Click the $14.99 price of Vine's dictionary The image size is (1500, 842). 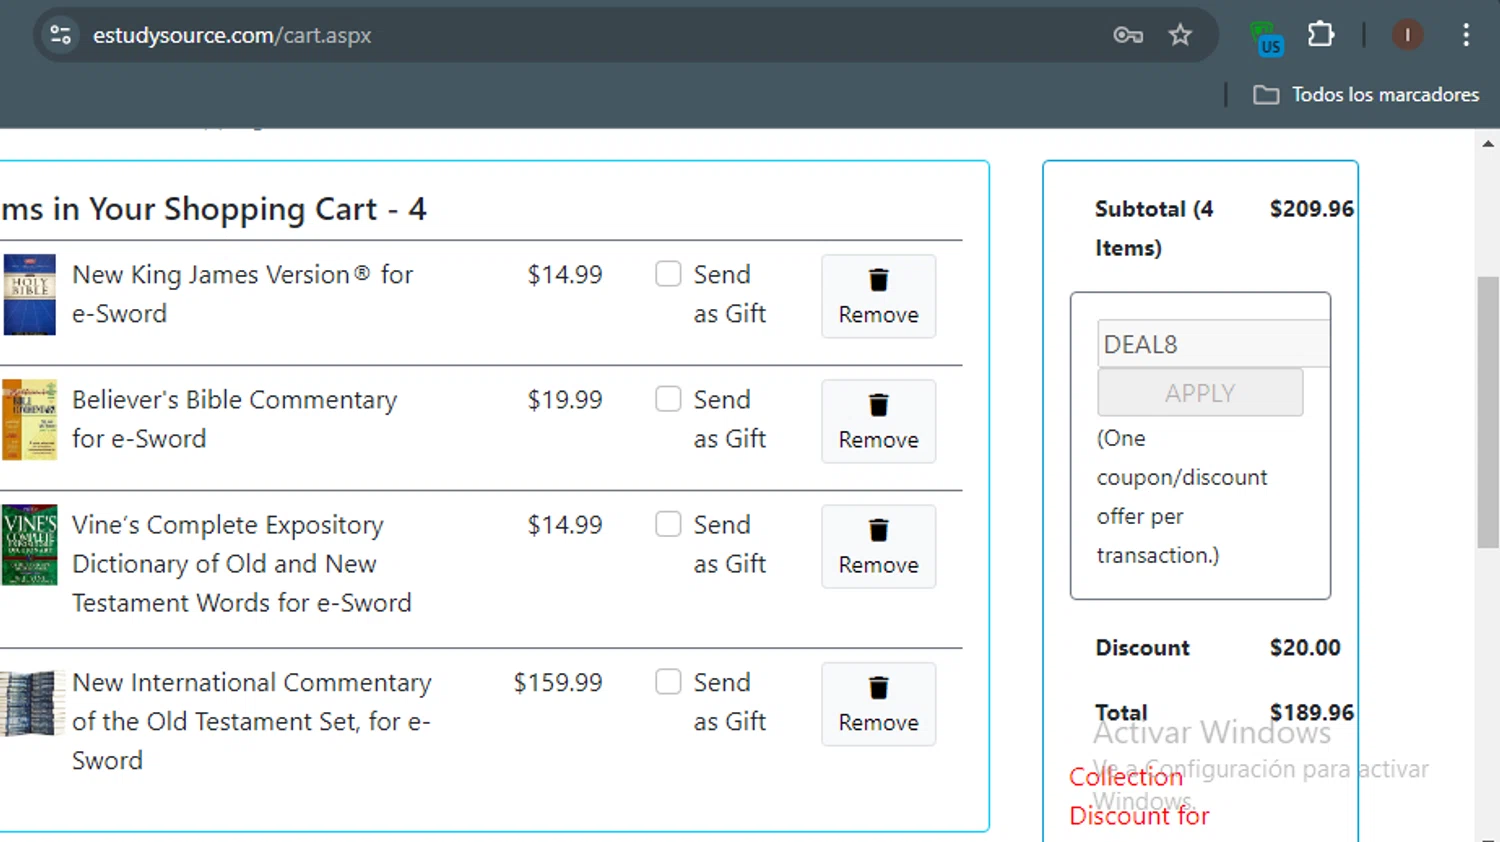coord(565,524)
